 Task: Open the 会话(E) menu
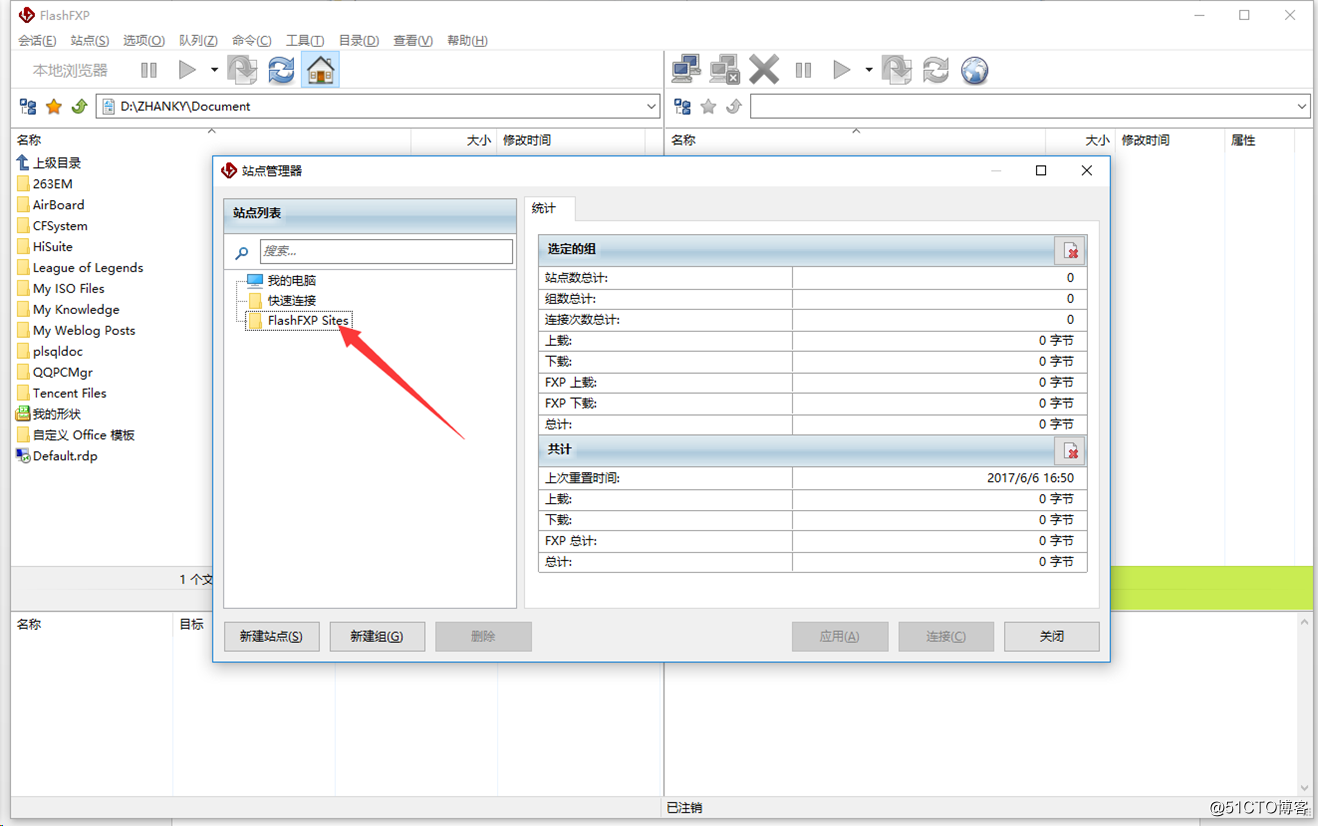[x=37, y=41]
